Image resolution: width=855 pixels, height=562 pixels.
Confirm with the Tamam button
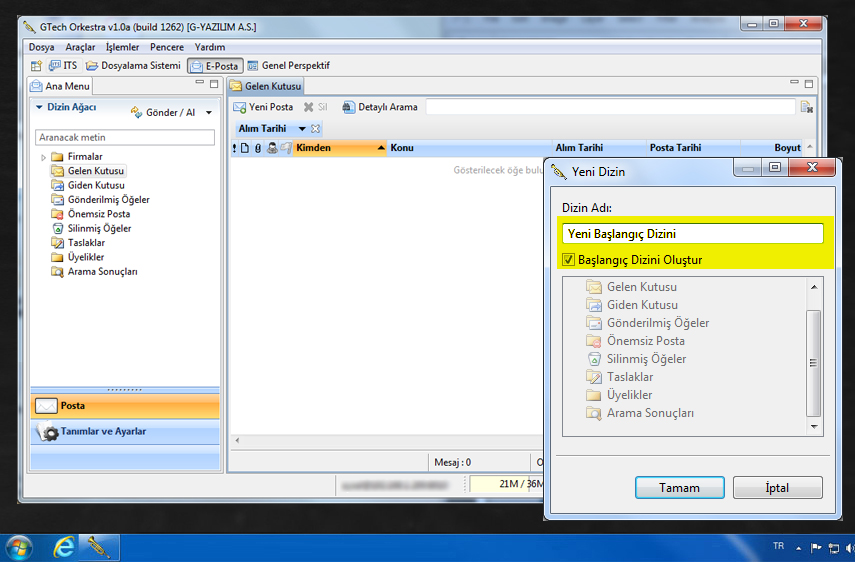coord(679,488)
